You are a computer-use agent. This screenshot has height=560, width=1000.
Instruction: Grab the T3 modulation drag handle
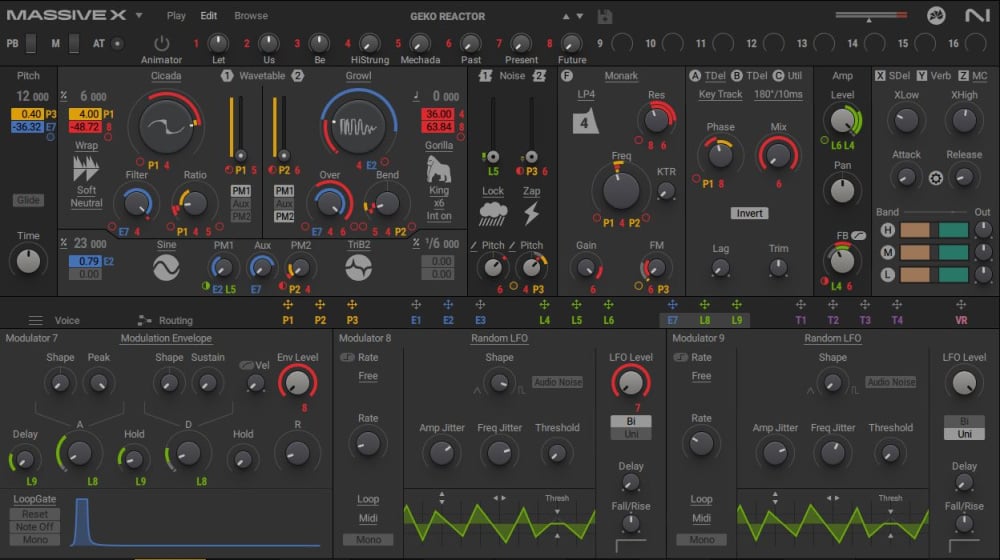tap(865, 305)
